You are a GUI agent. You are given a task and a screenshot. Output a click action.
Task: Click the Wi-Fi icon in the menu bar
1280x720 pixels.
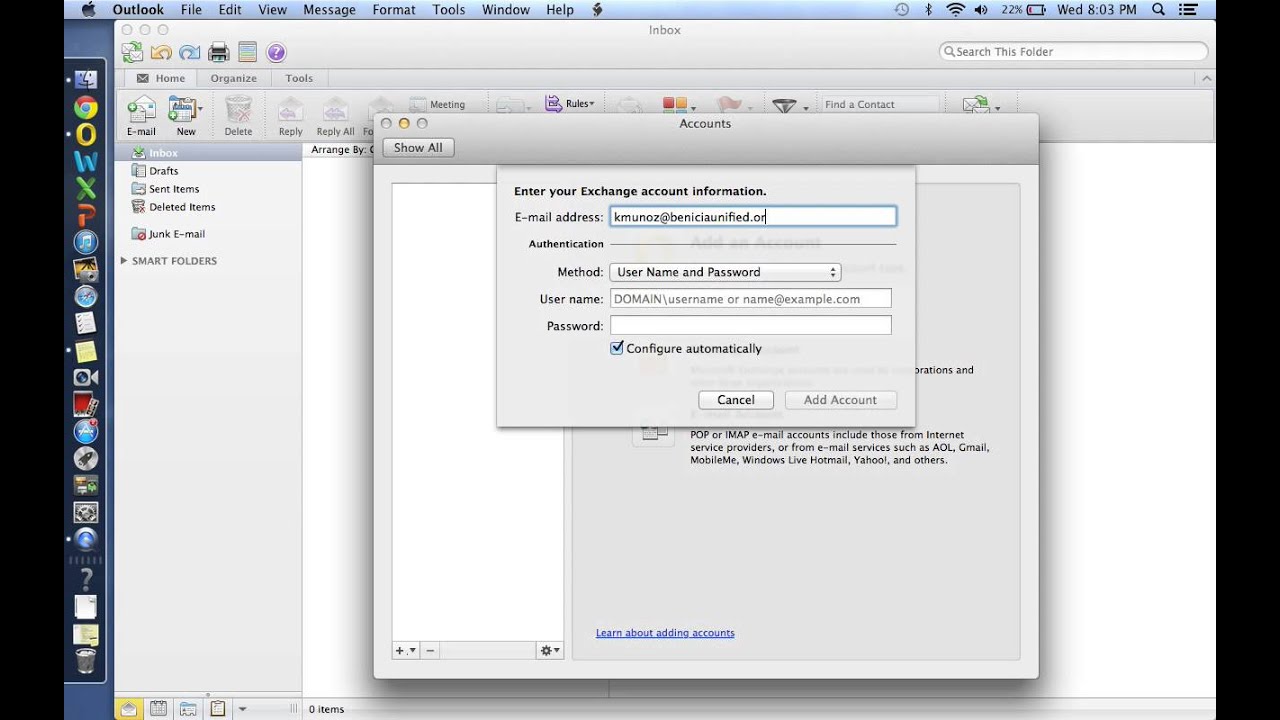click(x=955, y=10)
